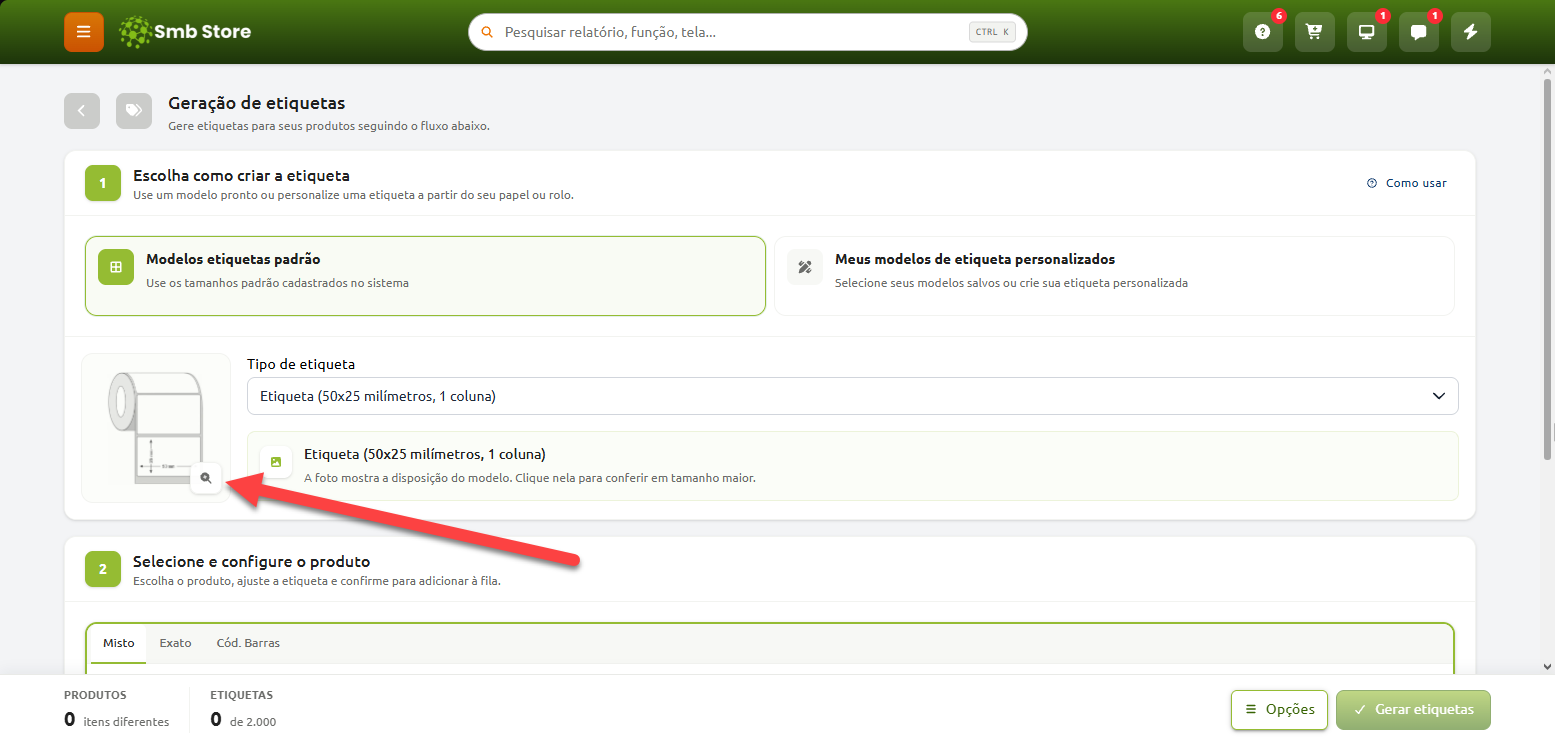Viewport: 1555px width, 745px height.
Task: Click the Gerar etiquetas button
Action: coord(1413,709)
